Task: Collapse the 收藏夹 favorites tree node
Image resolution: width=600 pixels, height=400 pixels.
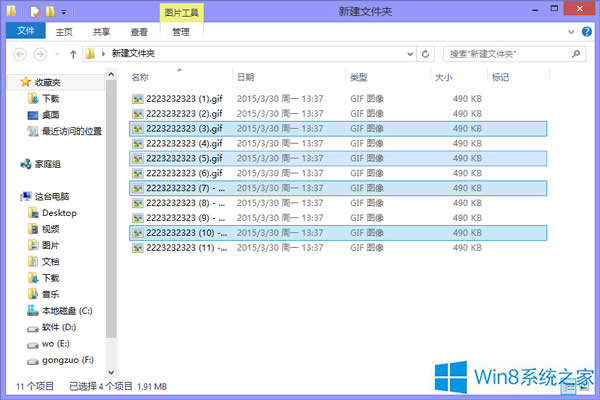Action: point(10,81)
